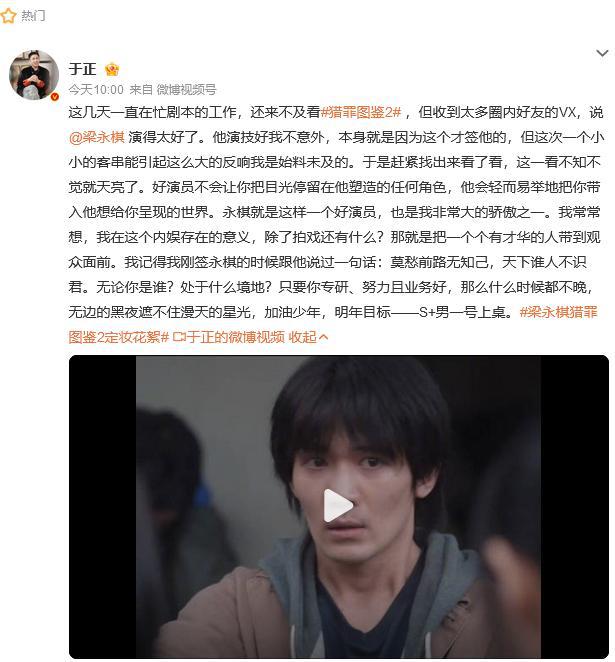Click the crown membership icon next to 于正
Viewport: 615px width, 662px height.
[x=112, y=69]
